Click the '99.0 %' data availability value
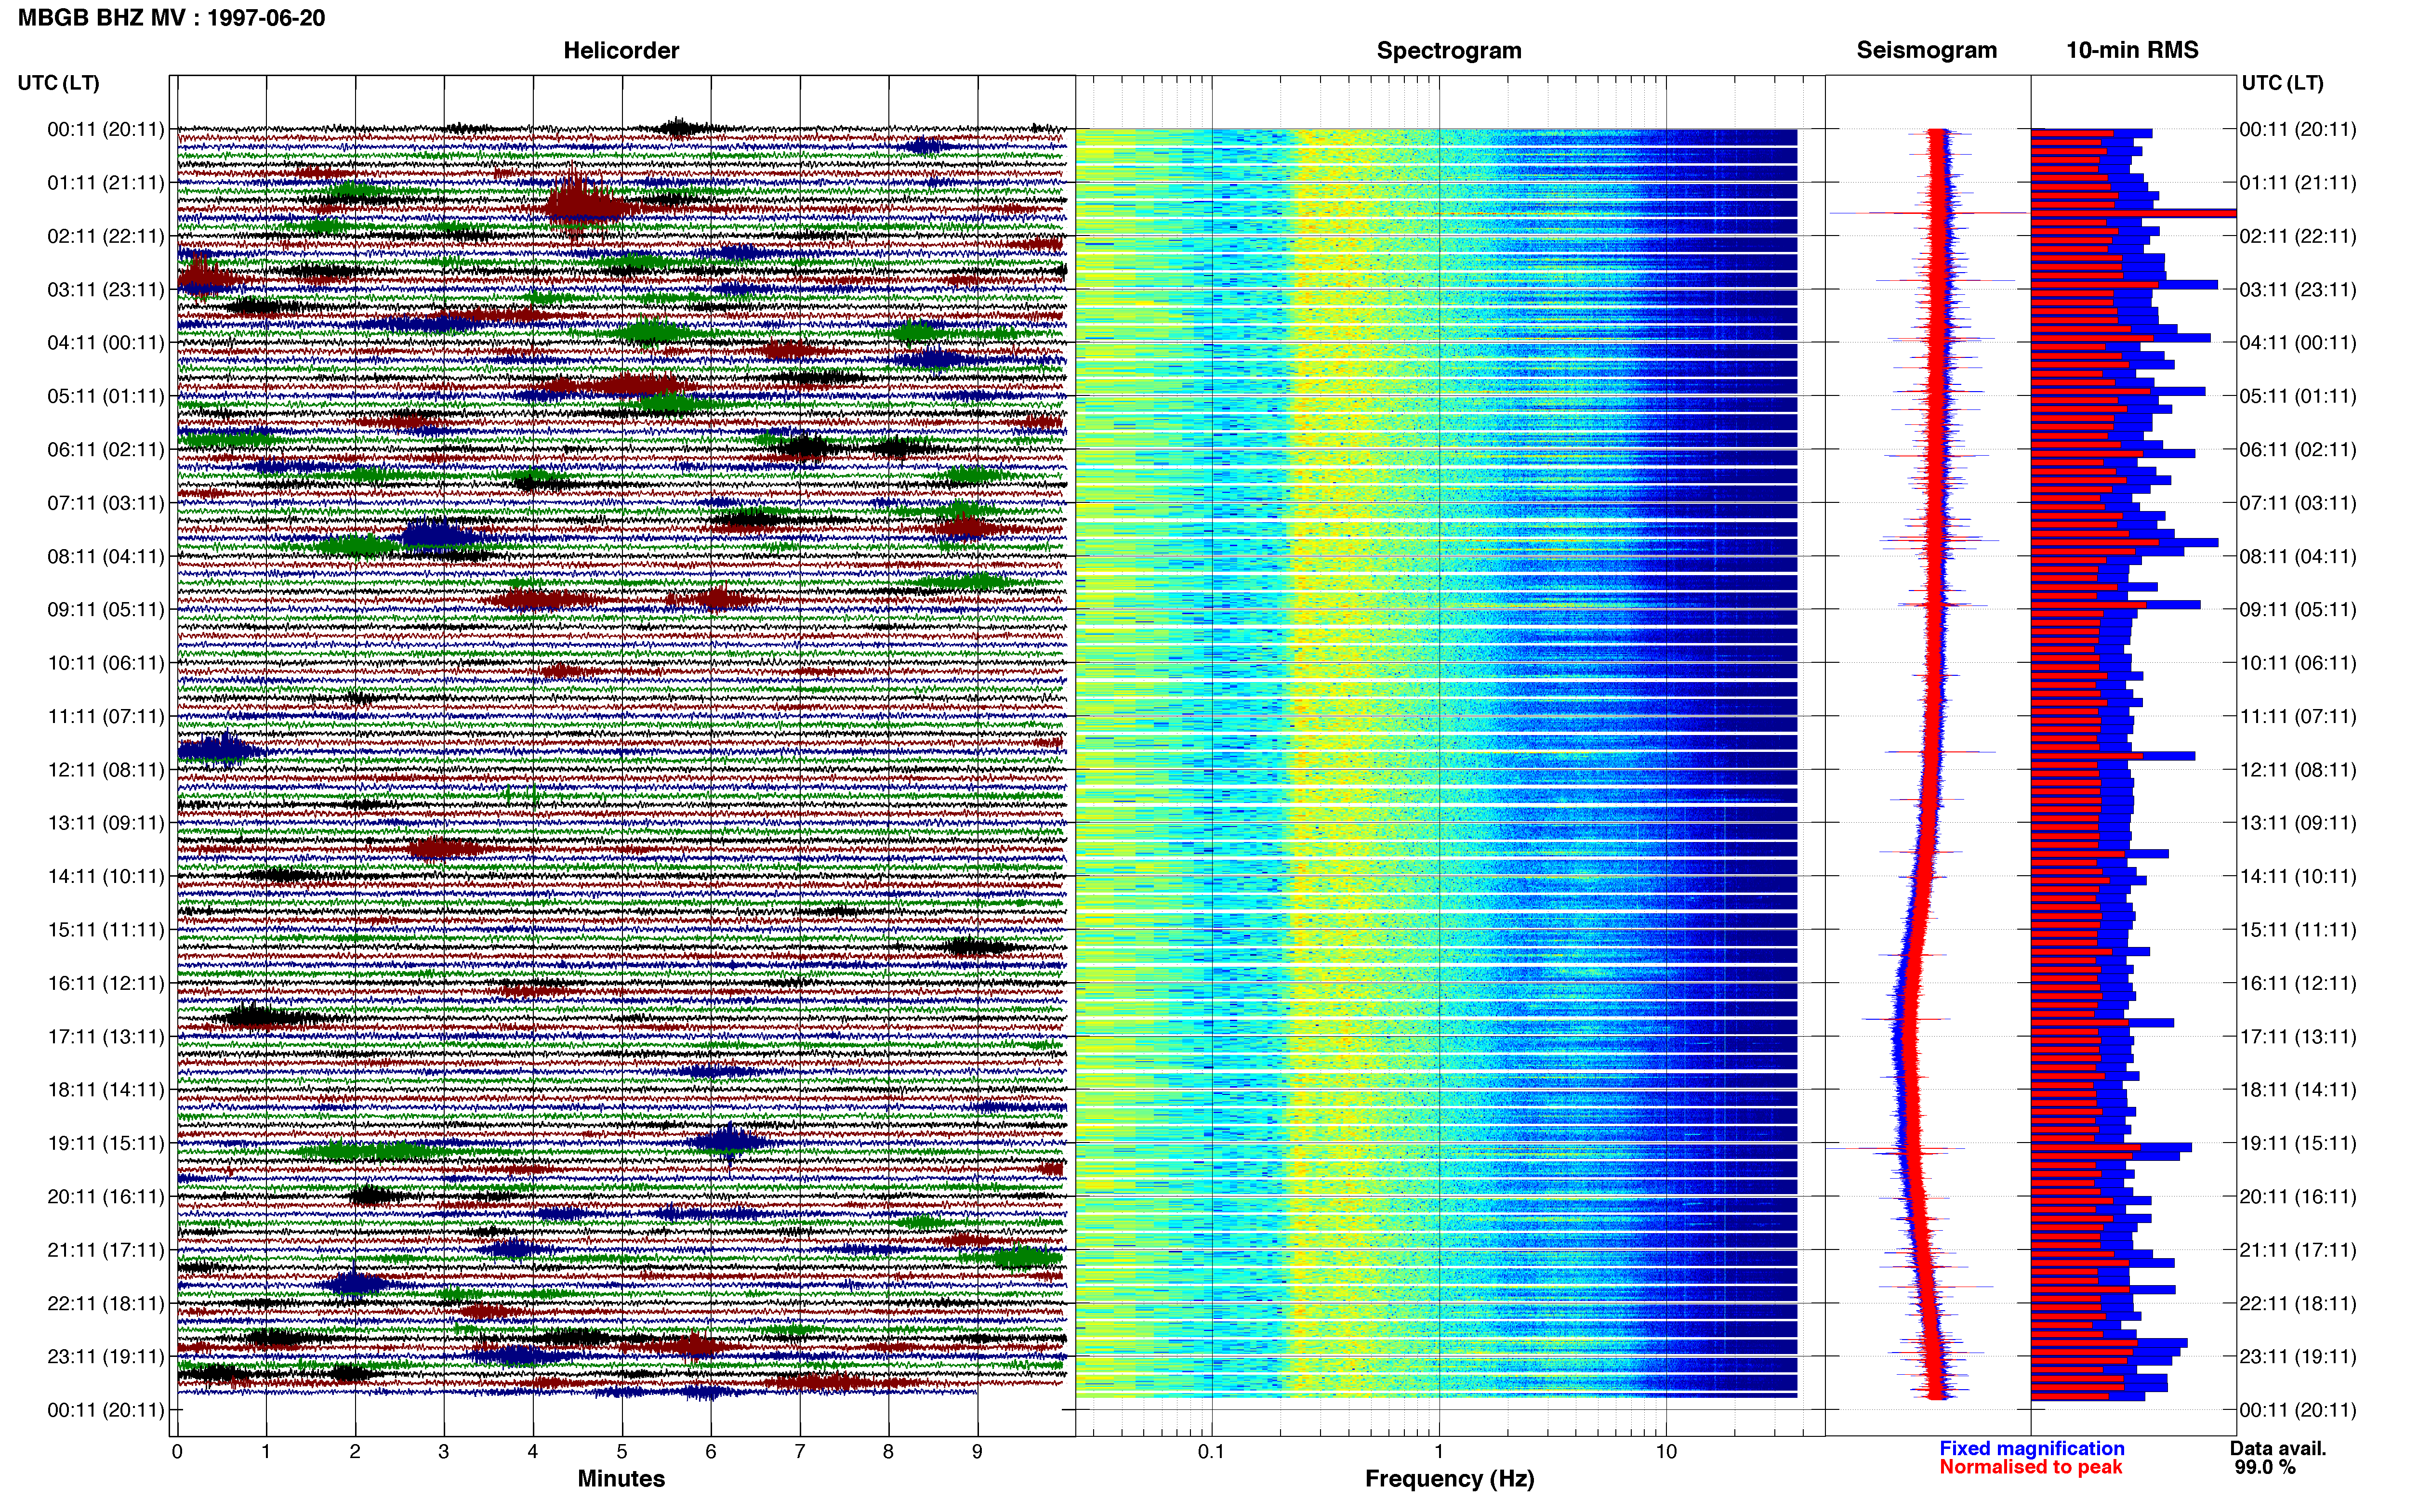2418x1512 pixels. [x=2265, y=1467]
